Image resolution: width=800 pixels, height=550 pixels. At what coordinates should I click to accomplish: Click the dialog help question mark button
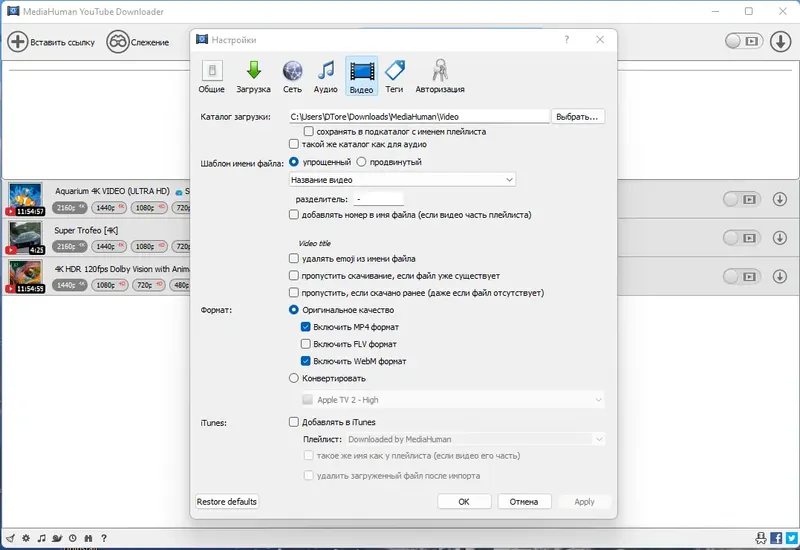click(566, 40)
